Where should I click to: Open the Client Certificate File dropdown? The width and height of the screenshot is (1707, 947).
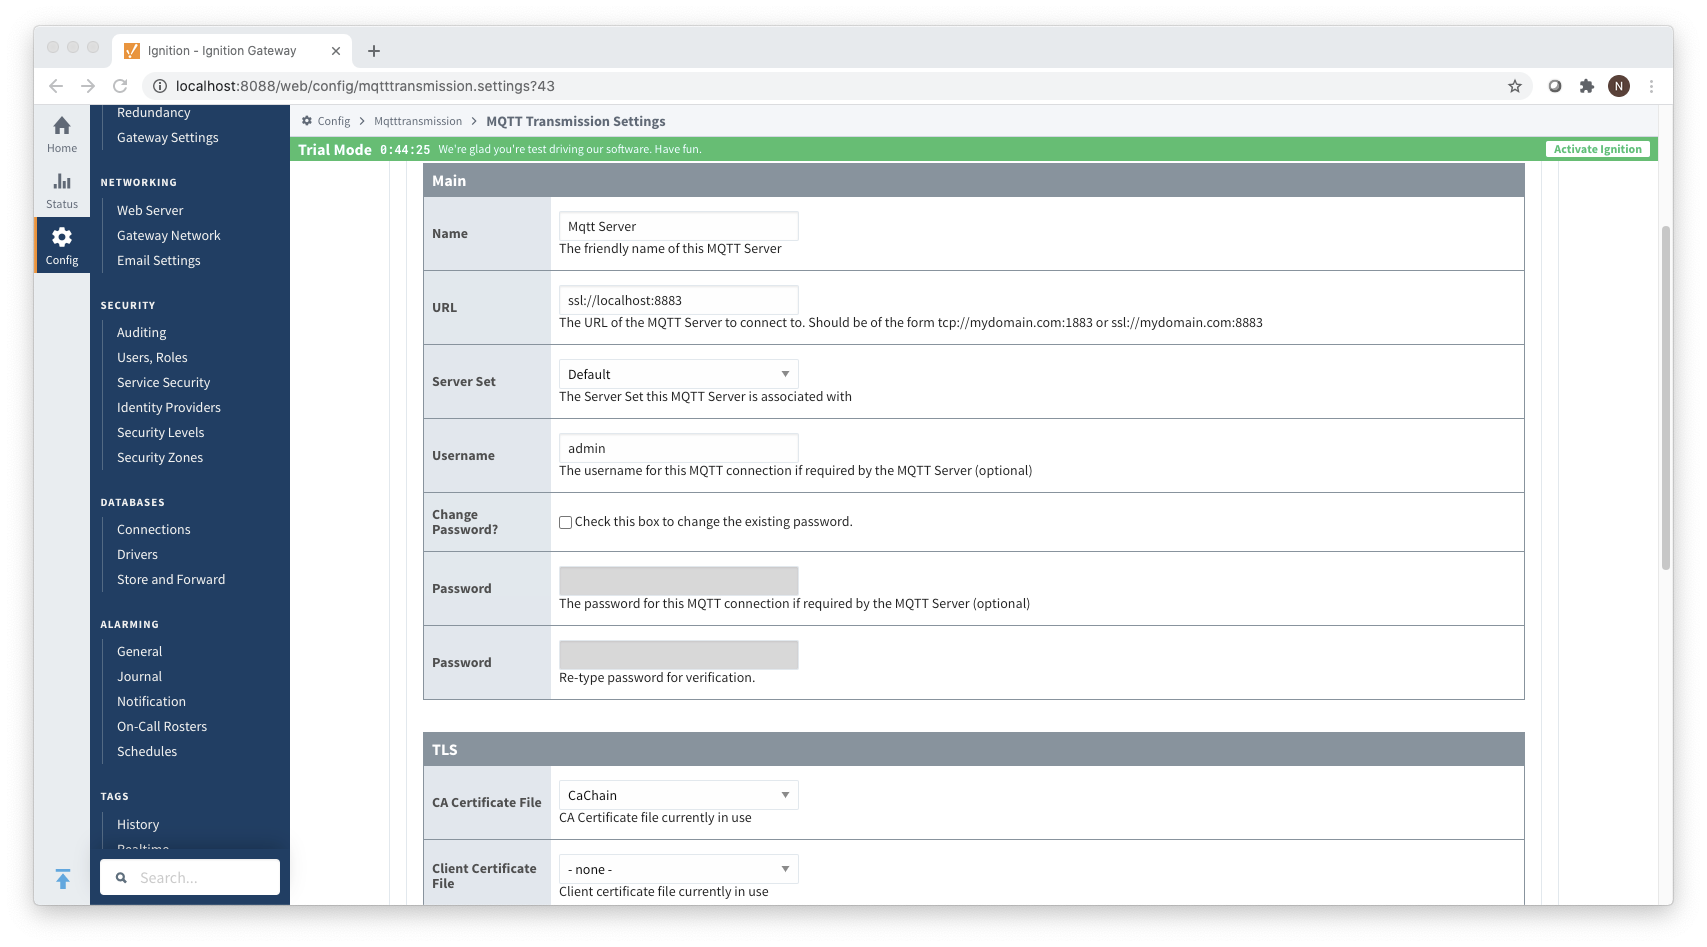click(678, 869)
